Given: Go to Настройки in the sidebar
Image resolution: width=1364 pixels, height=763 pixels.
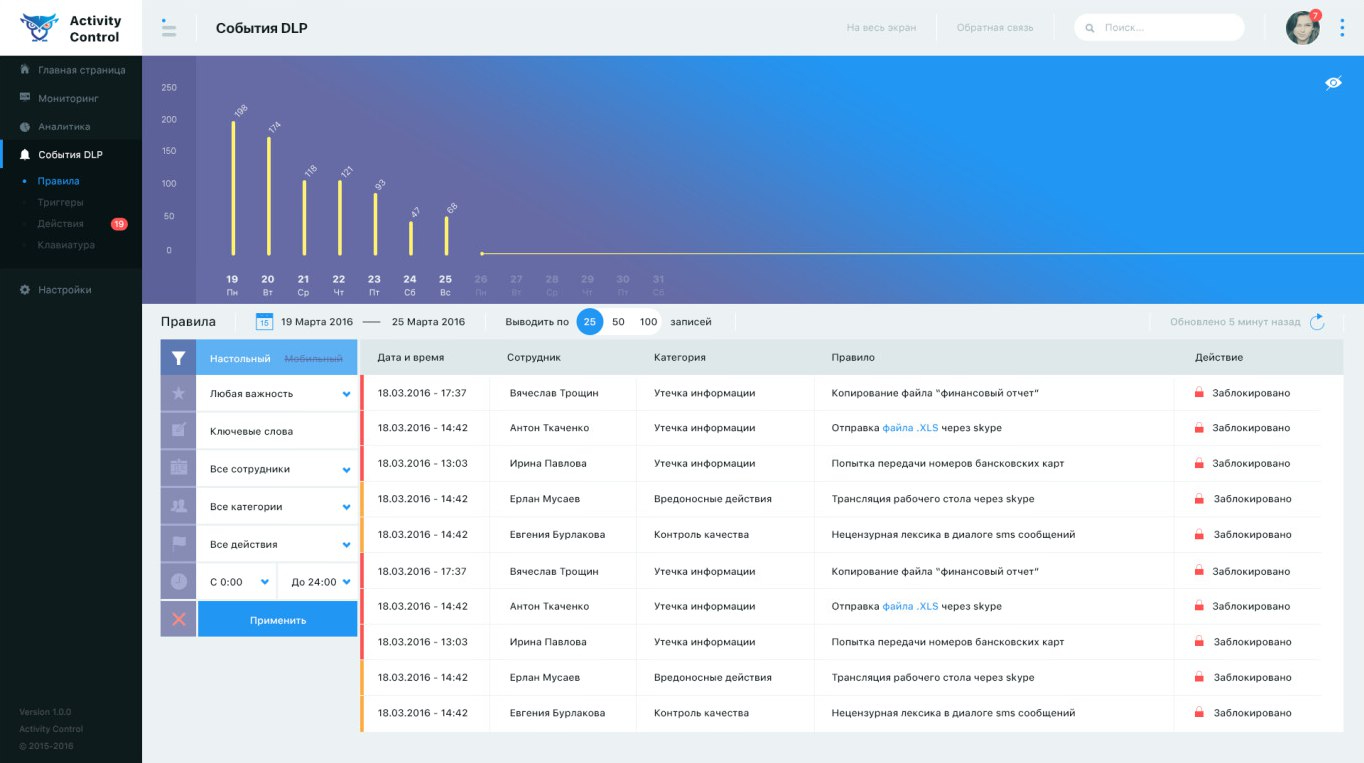Looking at the screenshot, I should [x=64, y=290].
